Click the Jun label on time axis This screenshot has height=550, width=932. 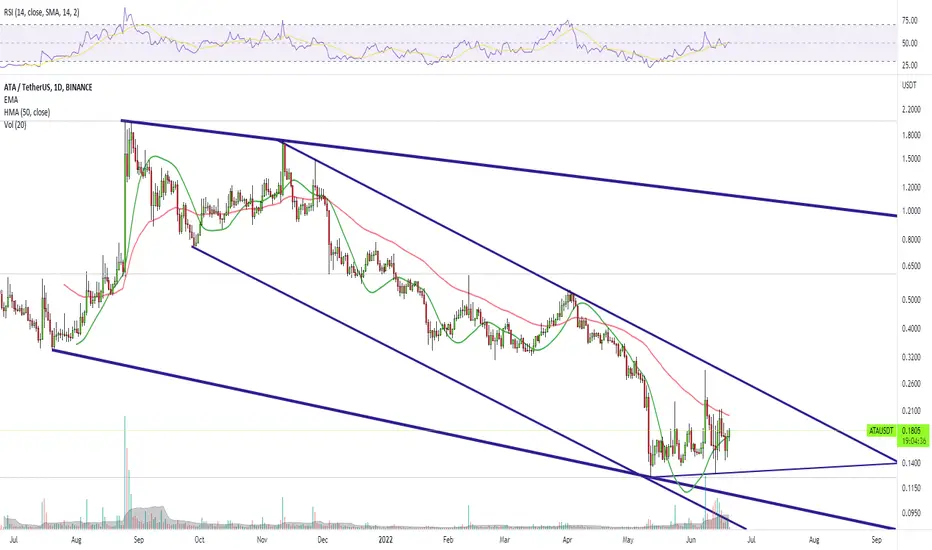tap(691, 540)
